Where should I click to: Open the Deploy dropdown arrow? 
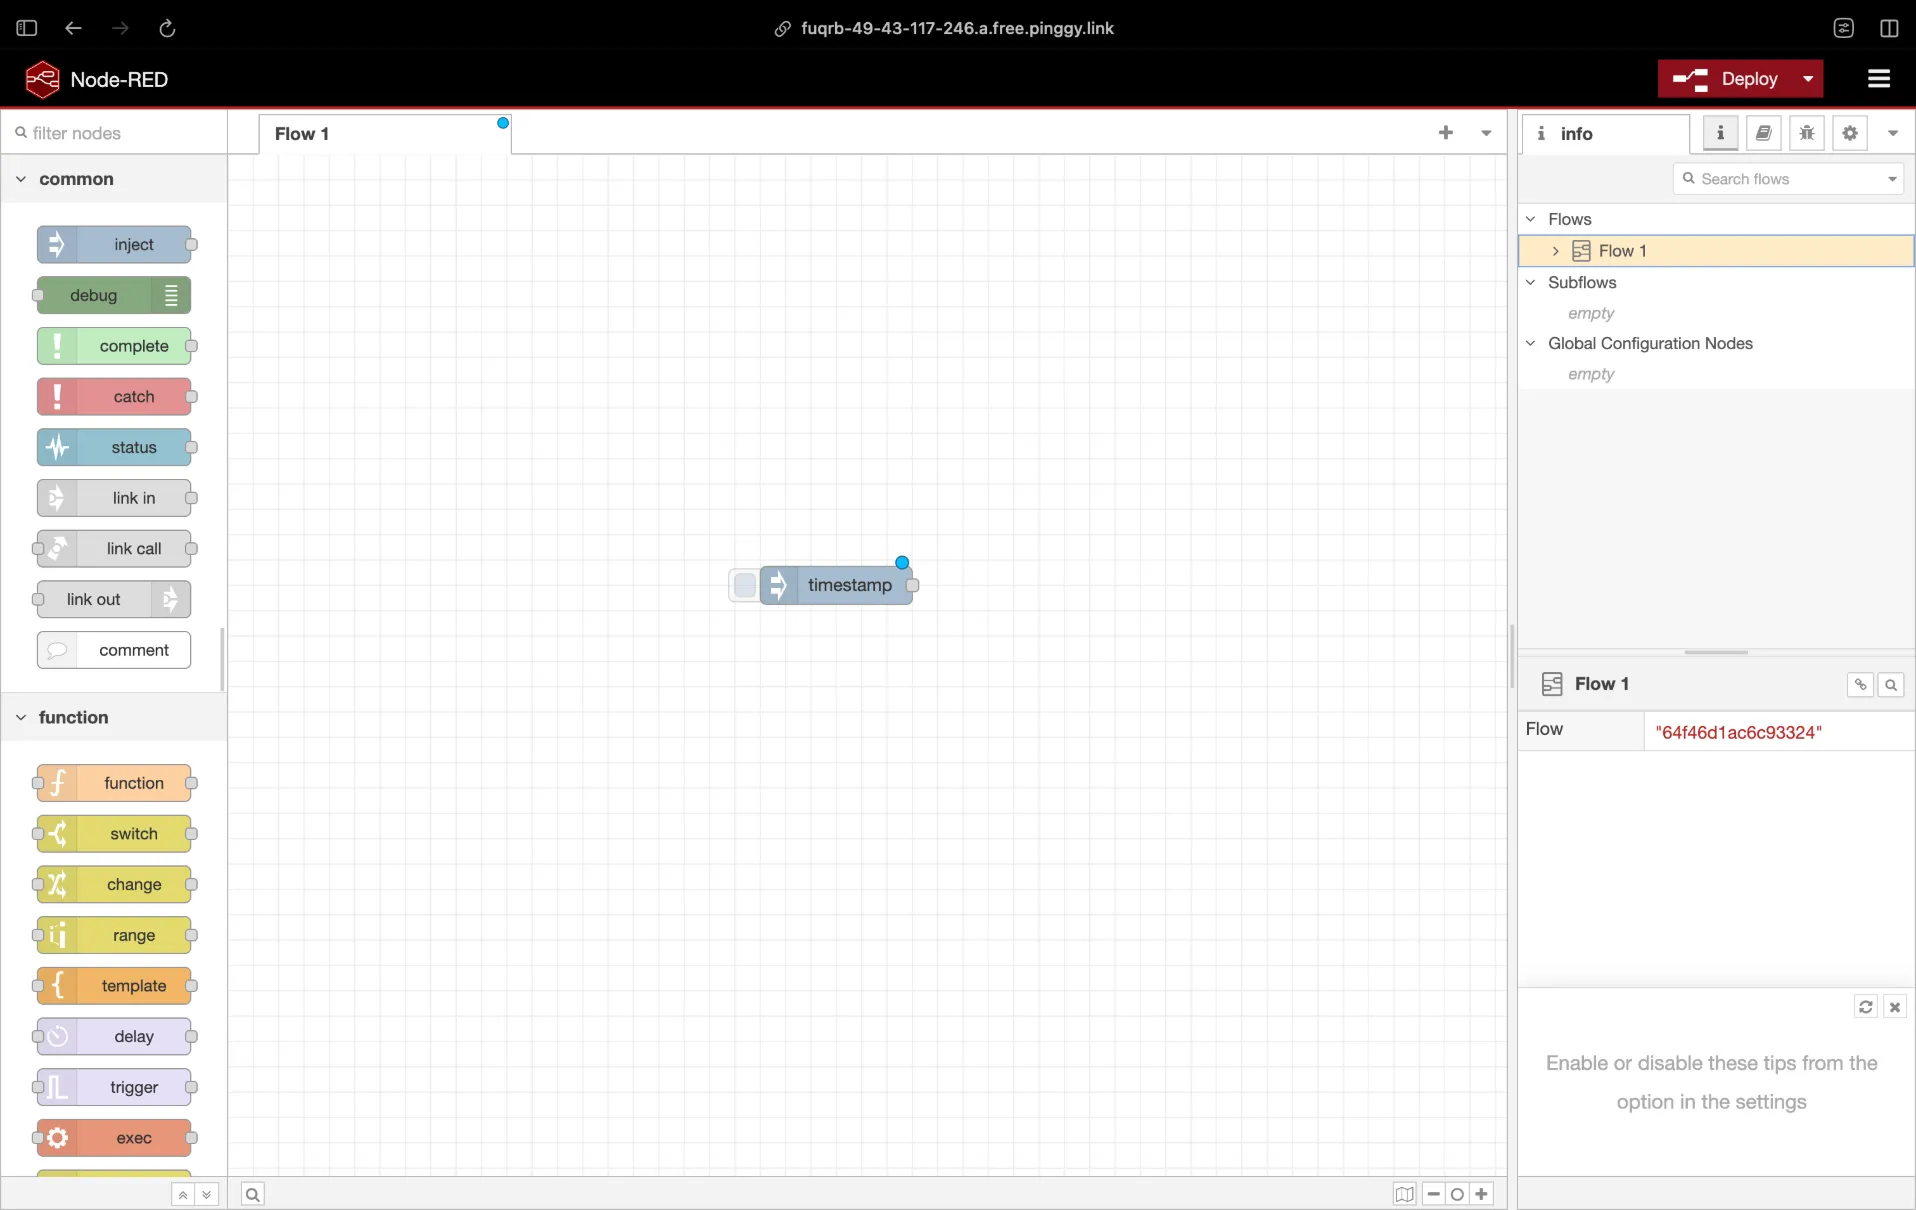(x=1809, y=79)
